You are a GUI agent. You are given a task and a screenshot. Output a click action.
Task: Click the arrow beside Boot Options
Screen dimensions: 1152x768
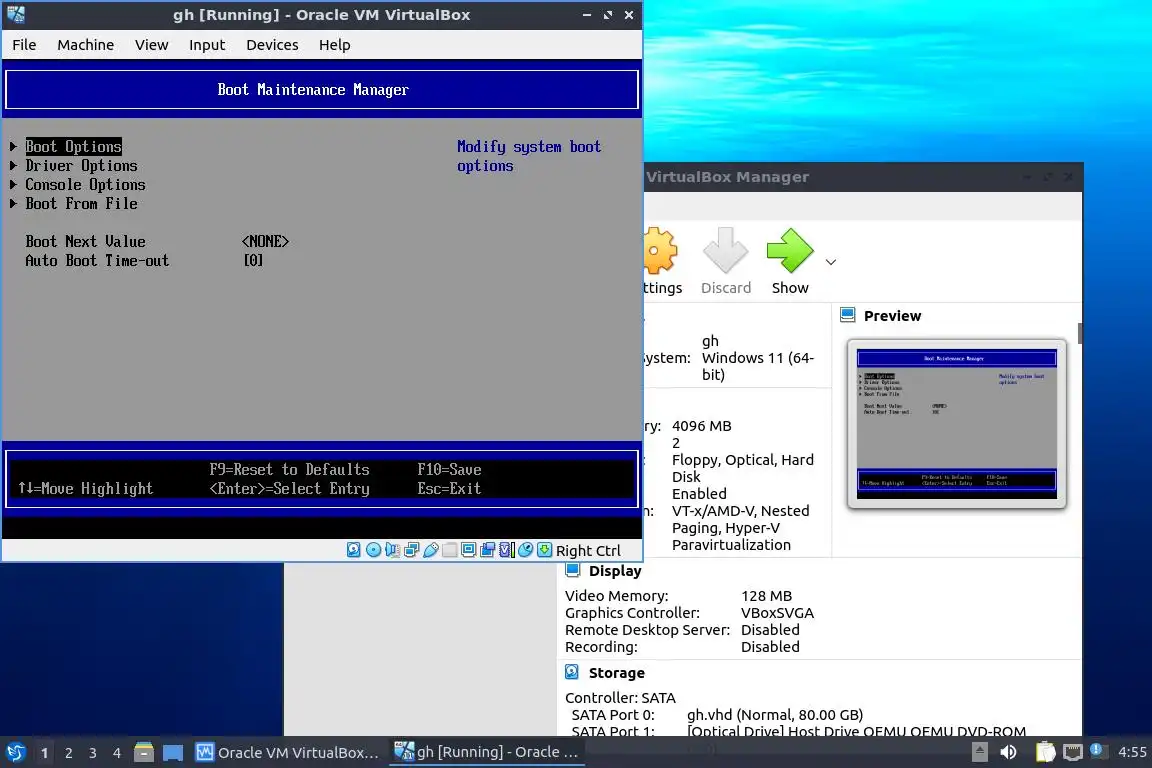coord(13,146)
